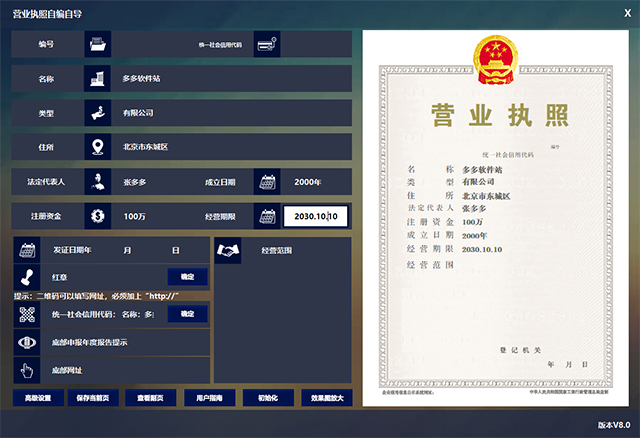Click the calendar icon for 成立日期
Image resolution: width=640 pixels, height=438 pixels.
[x=267, y=182]
